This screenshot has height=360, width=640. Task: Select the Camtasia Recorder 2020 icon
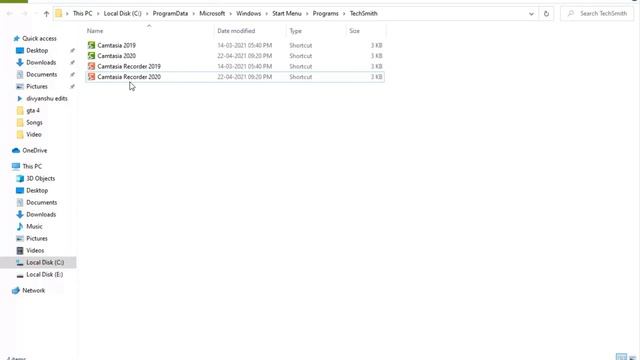point(91,77)
